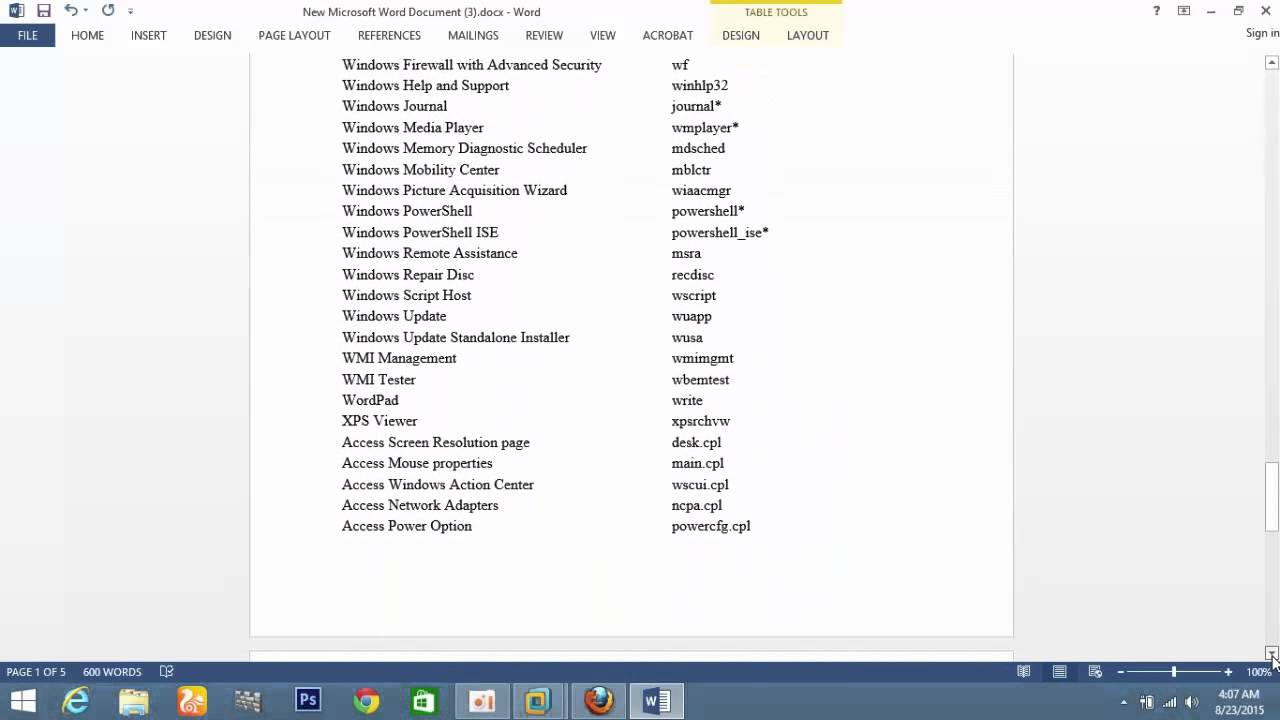Click 'Windows Media Player' table cell

coord(412,128)
